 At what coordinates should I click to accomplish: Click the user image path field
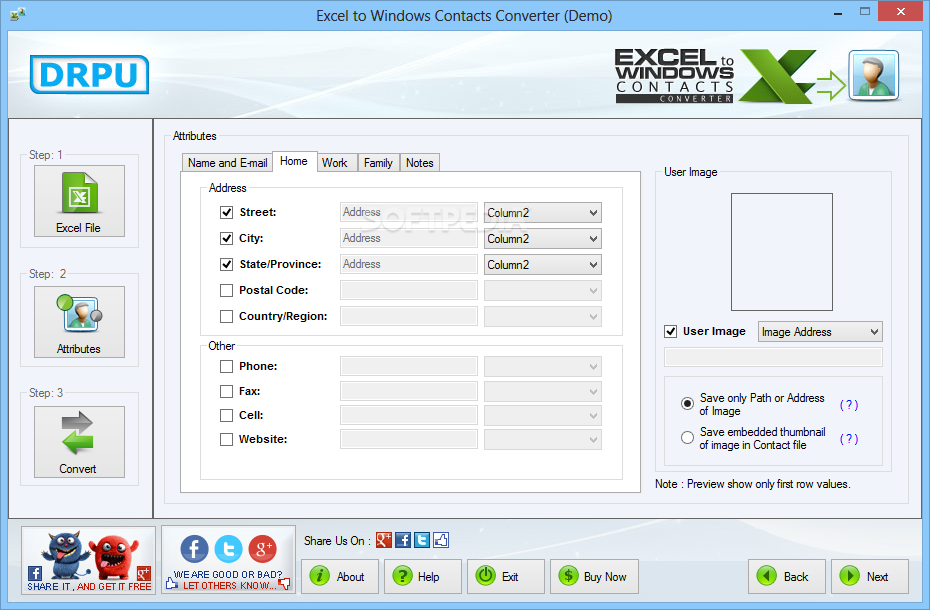(x=773, y=357)
